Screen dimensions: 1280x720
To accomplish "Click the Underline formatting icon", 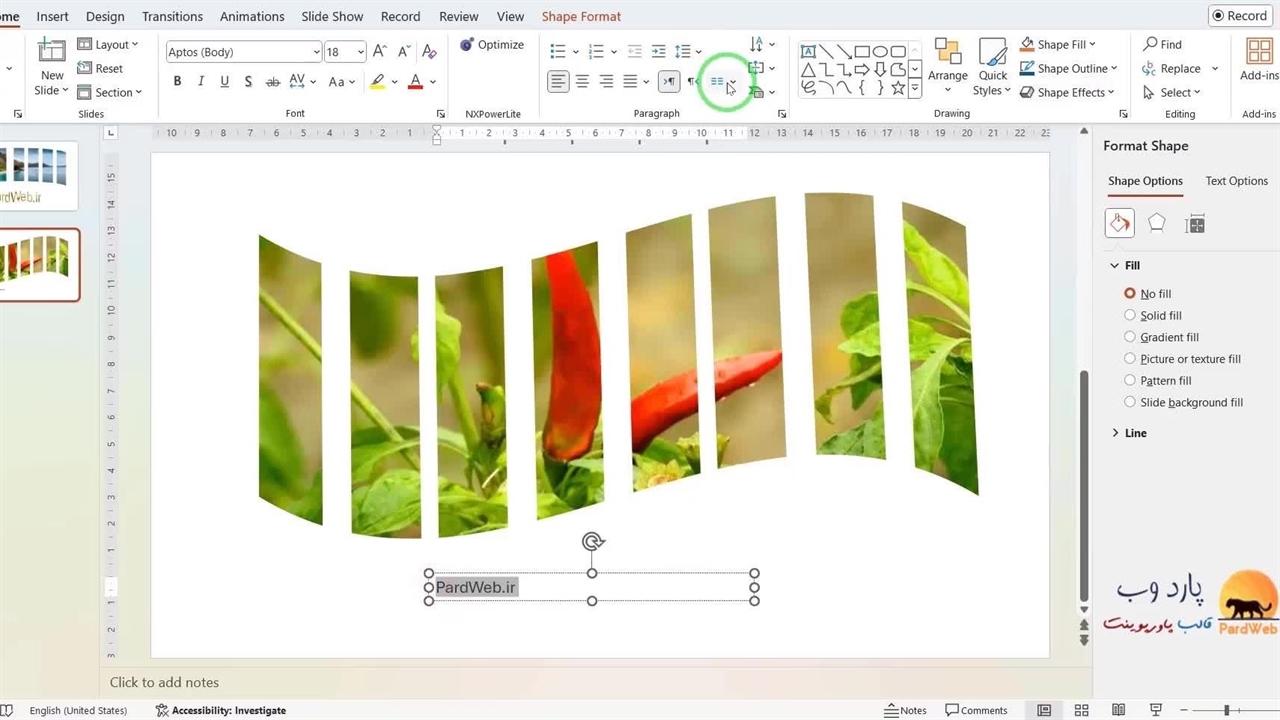I will pyautogui.click(x=224, y=82).
